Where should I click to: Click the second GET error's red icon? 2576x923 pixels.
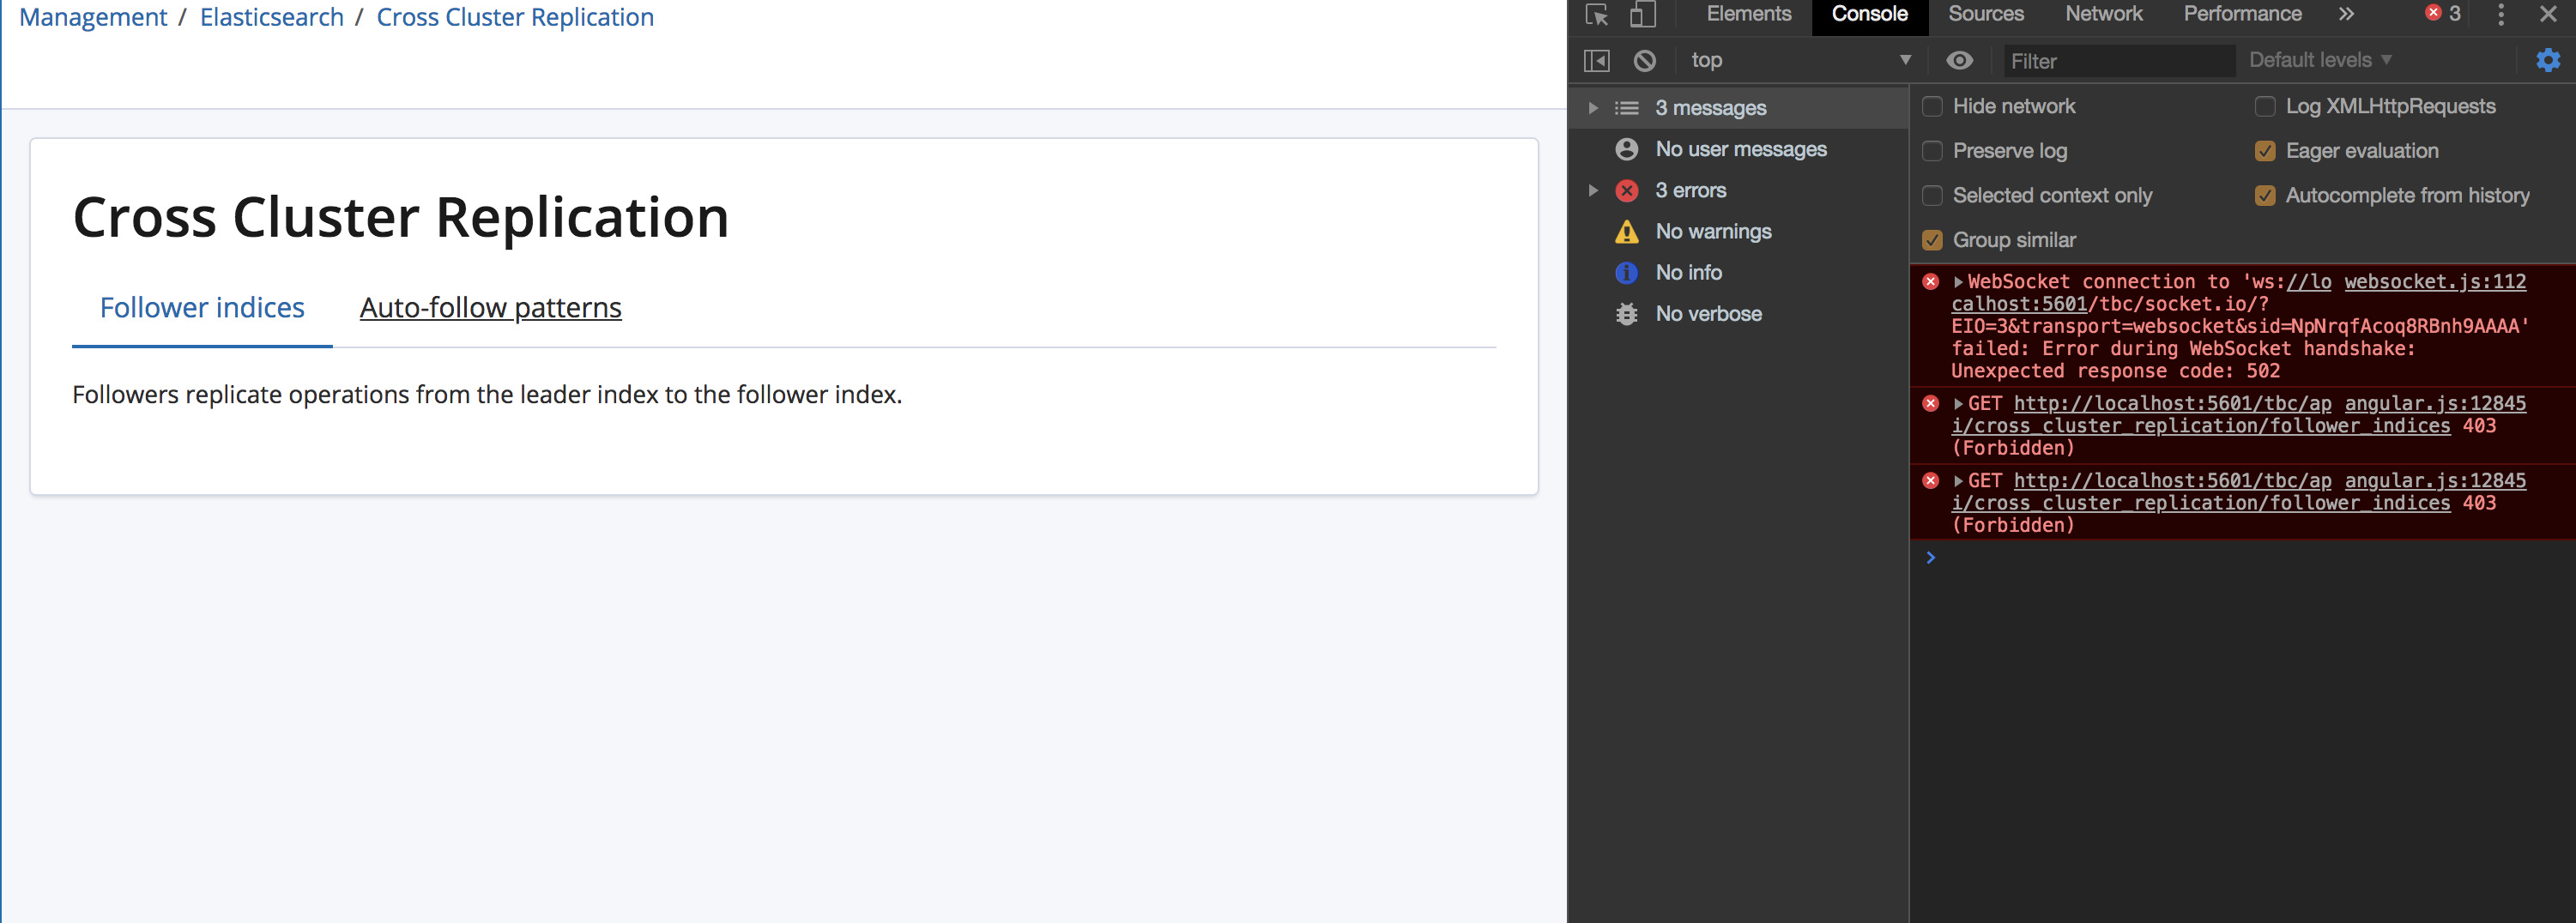point(1931,481)
